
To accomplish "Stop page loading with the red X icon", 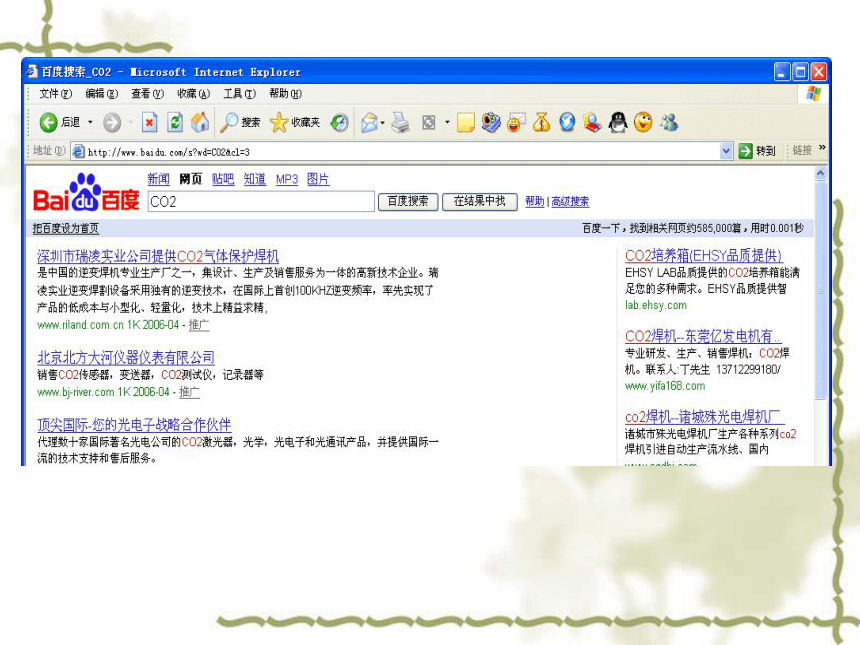I will click(149, 122).
